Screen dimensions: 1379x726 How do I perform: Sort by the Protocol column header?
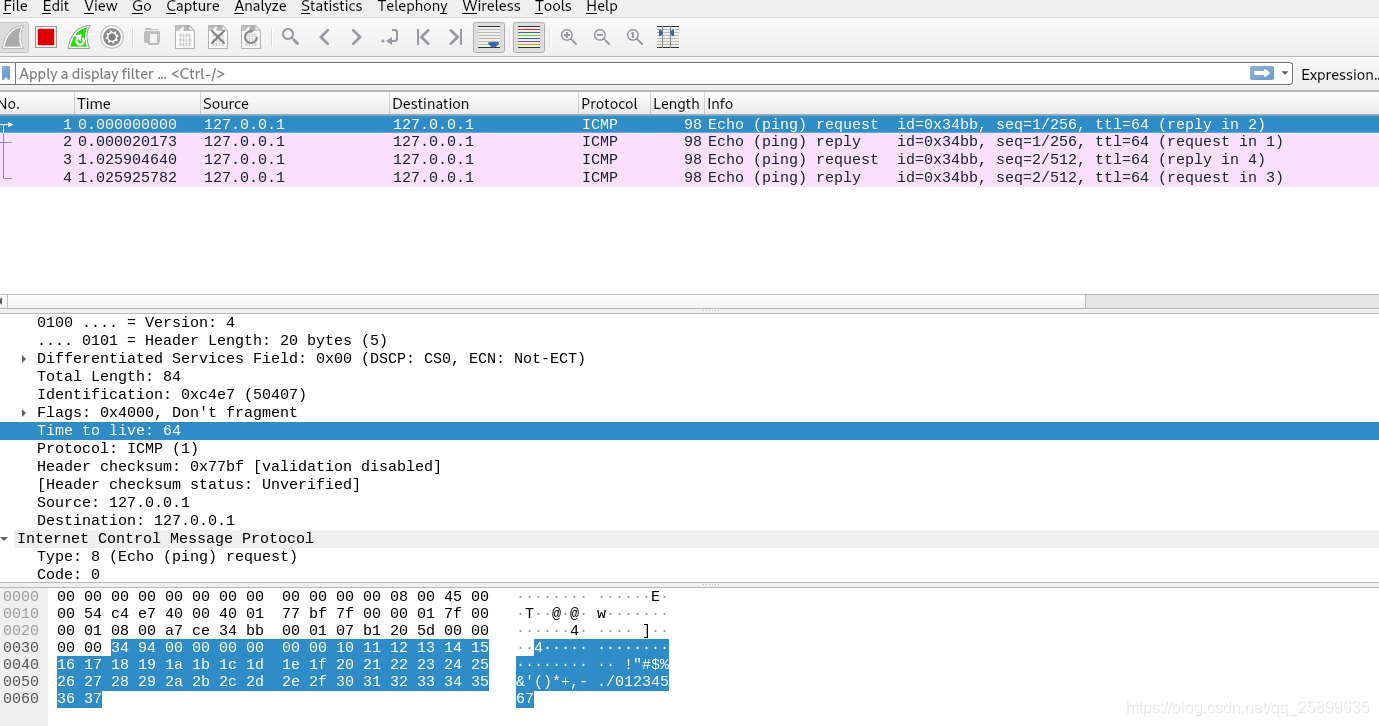click(614, 104)
